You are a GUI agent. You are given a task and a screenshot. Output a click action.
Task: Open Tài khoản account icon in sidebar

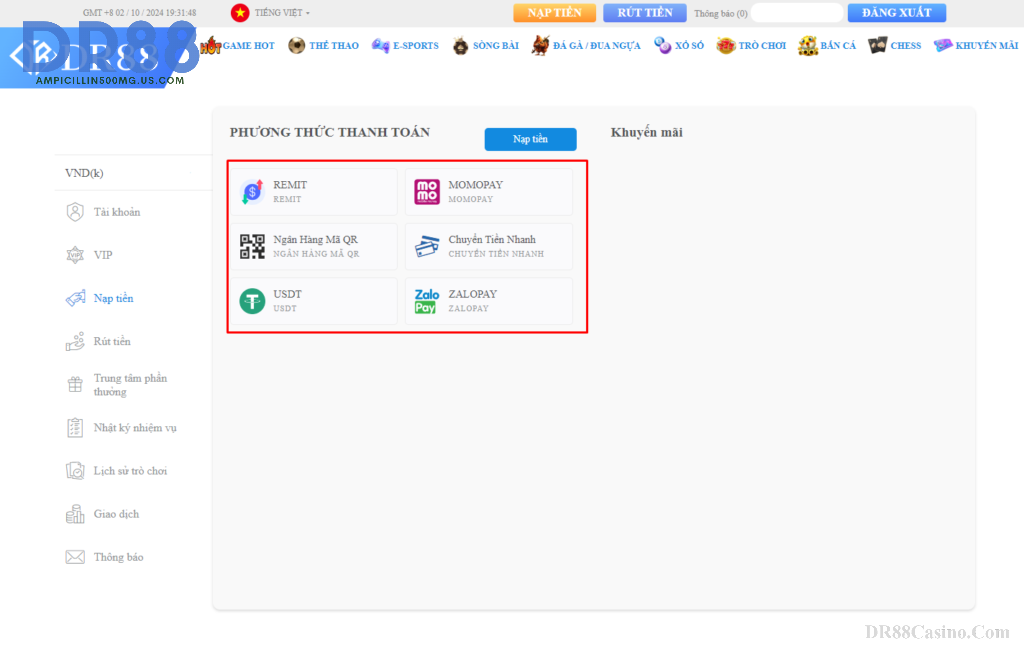(x=75, y=212)
